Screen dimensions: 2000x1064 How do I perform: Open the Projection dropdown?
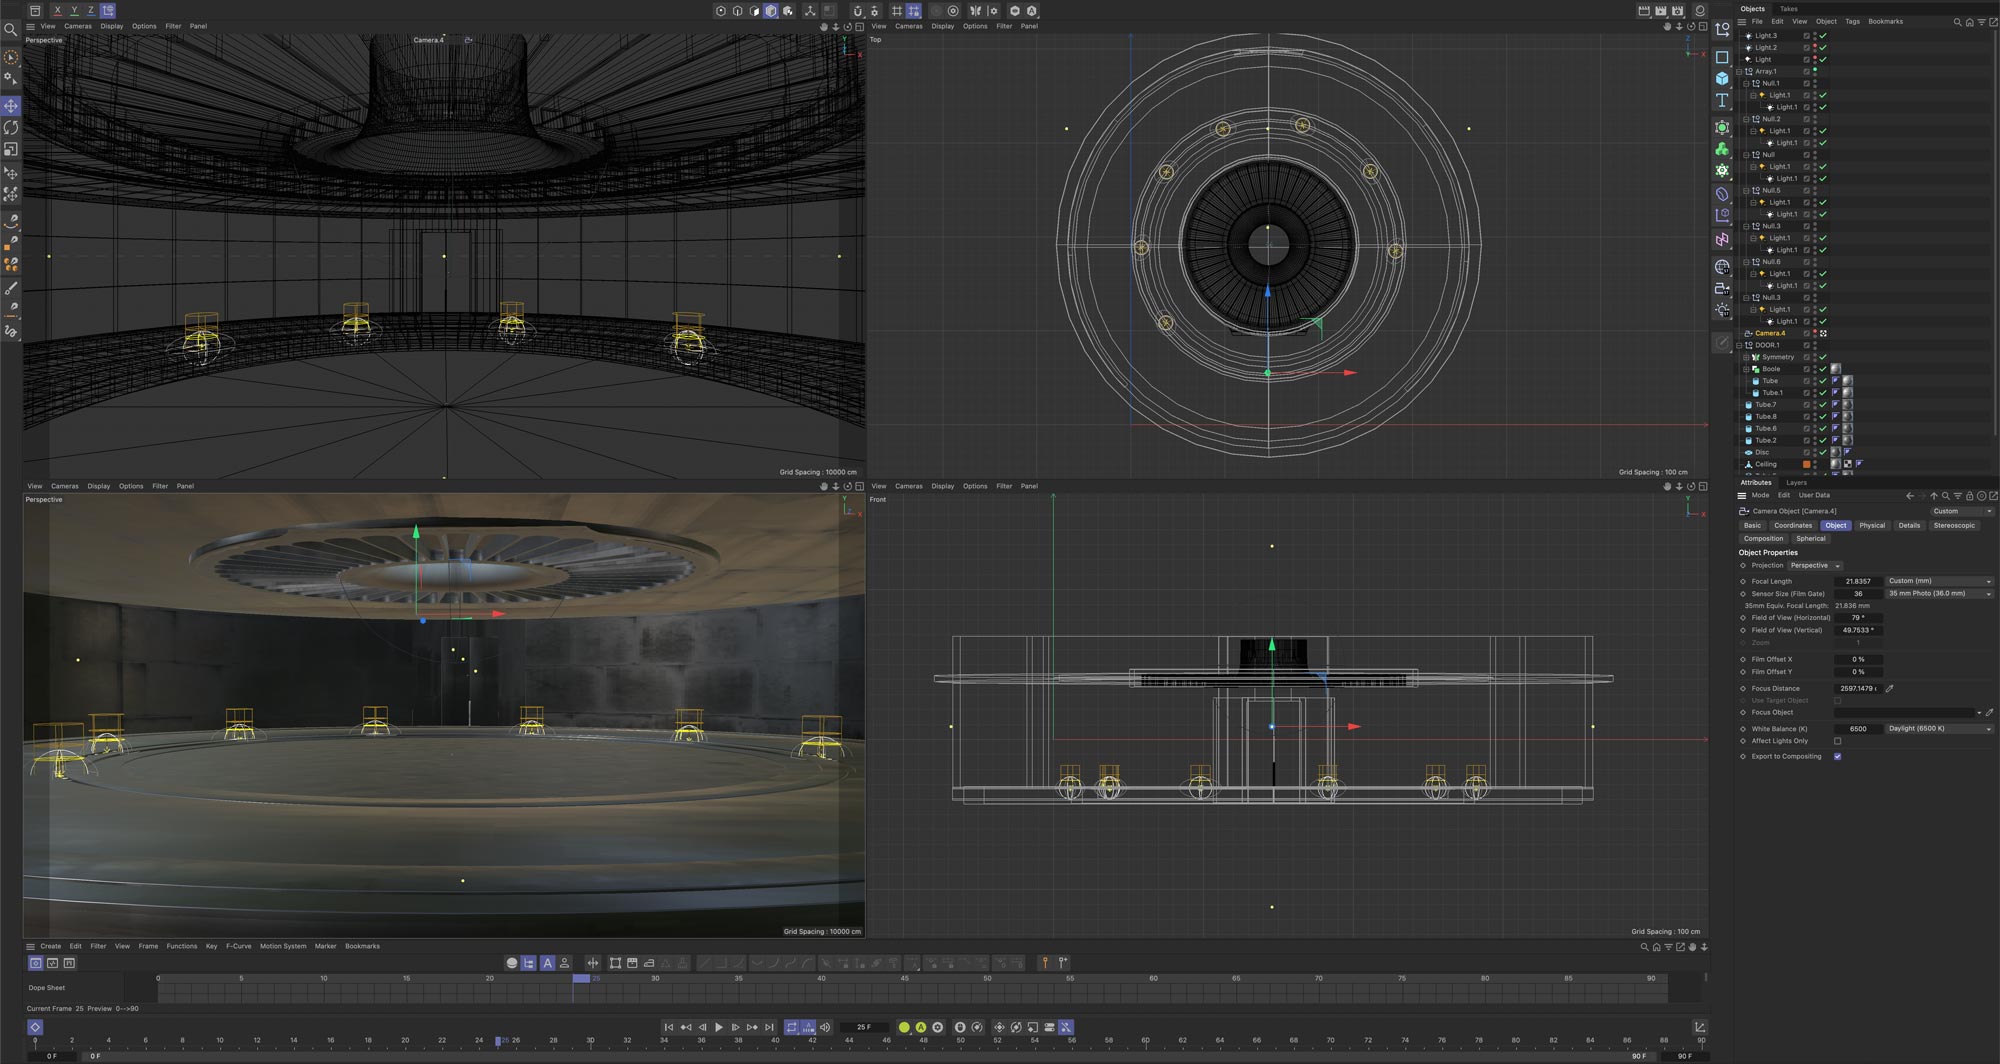click(x=1814, y=566)
